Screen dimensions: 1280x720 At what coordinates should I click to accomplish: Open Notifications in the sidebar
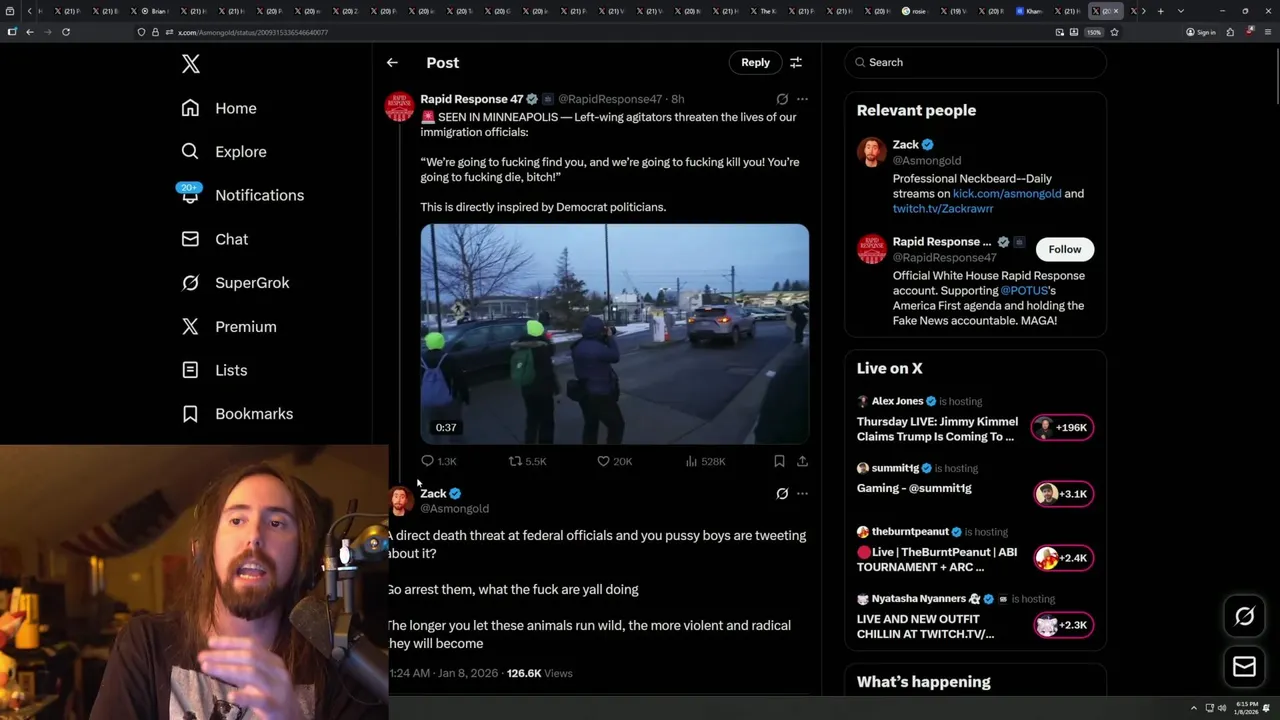click(x=242, y=195)
